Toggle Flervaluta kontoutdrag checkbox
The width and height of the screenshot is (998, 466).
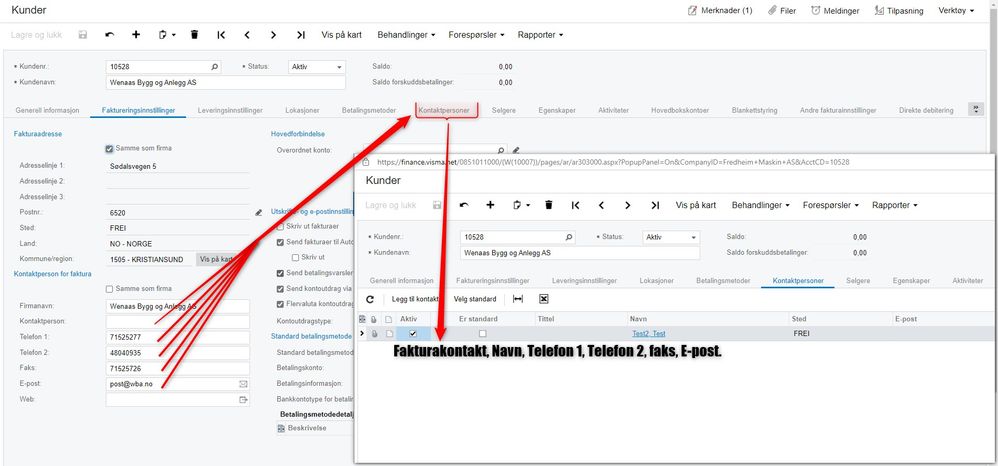coord(280,304)
